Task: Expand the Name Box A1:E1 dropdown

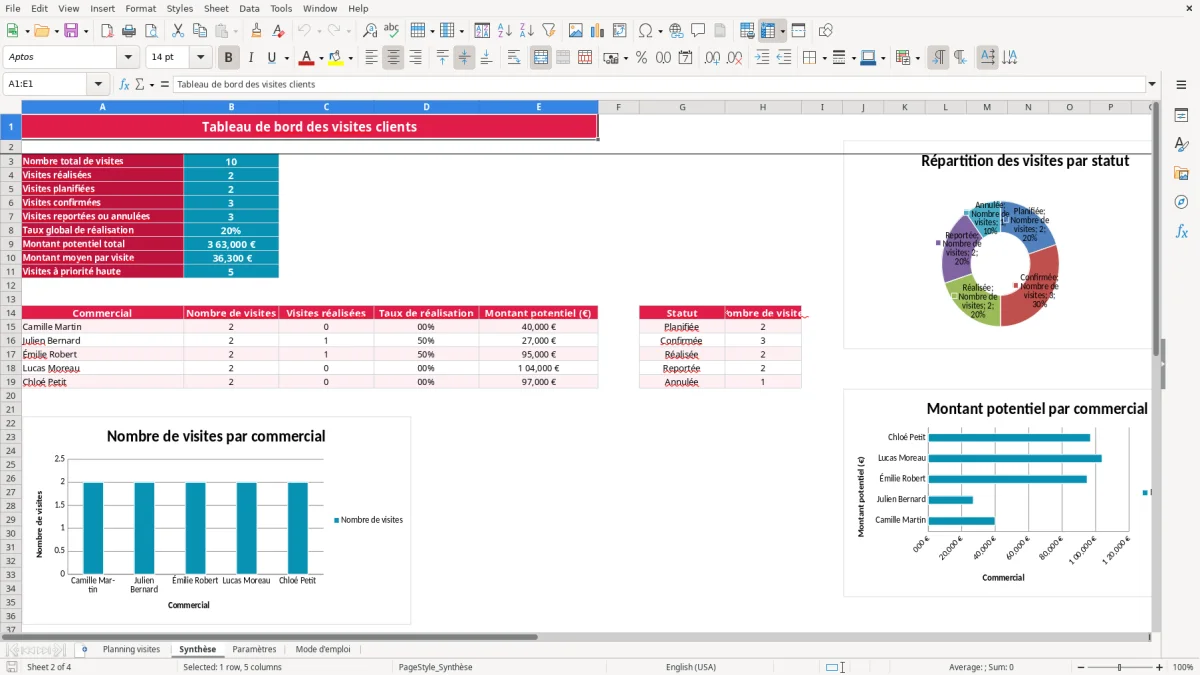Action: click(x=97, y=84)
